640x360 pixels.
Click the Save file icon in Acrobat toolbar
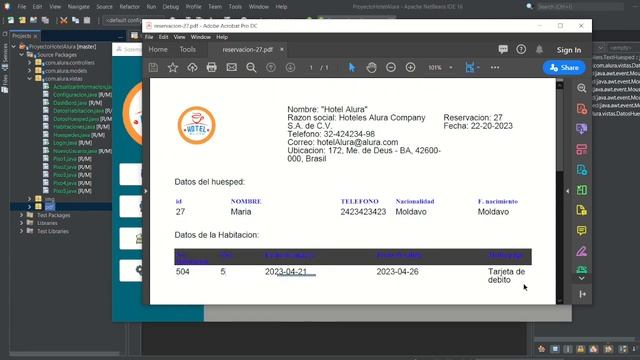tap(153, 67)
